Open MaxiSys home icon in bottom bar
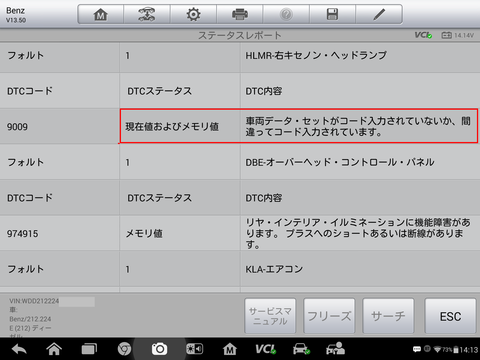This screenshot has width=480, height=360. 230,349
